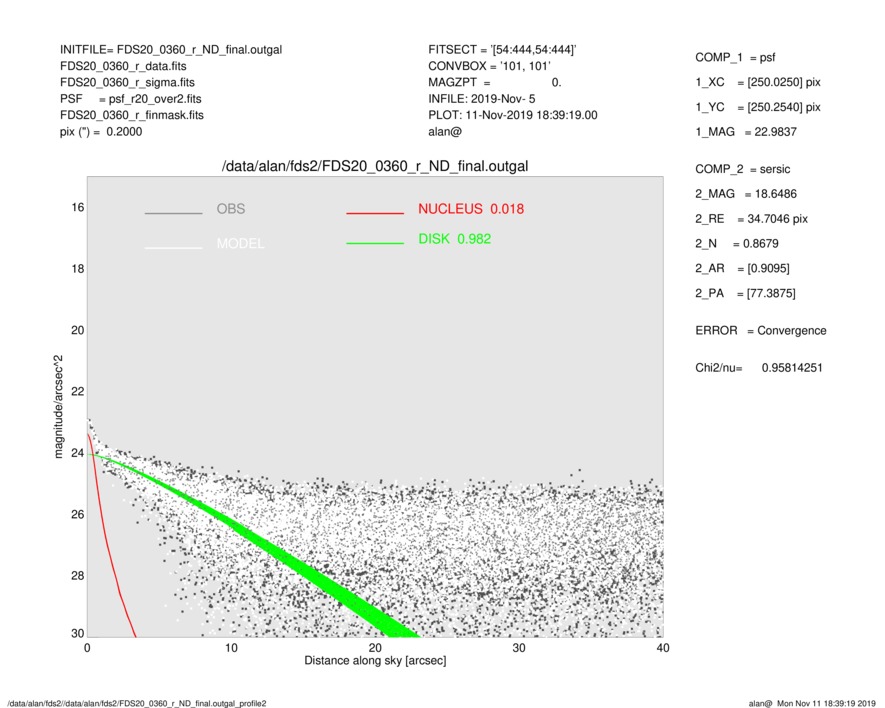
Task: Click the INFILE: 2019-Nov- 5 line
Action: [481, 99]
